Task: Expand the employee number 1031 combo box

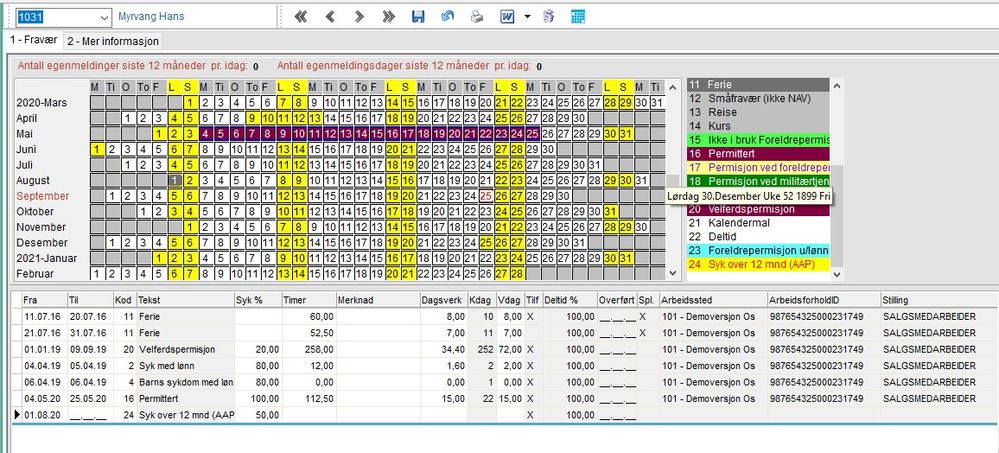Action: click(x=105, y=17)
